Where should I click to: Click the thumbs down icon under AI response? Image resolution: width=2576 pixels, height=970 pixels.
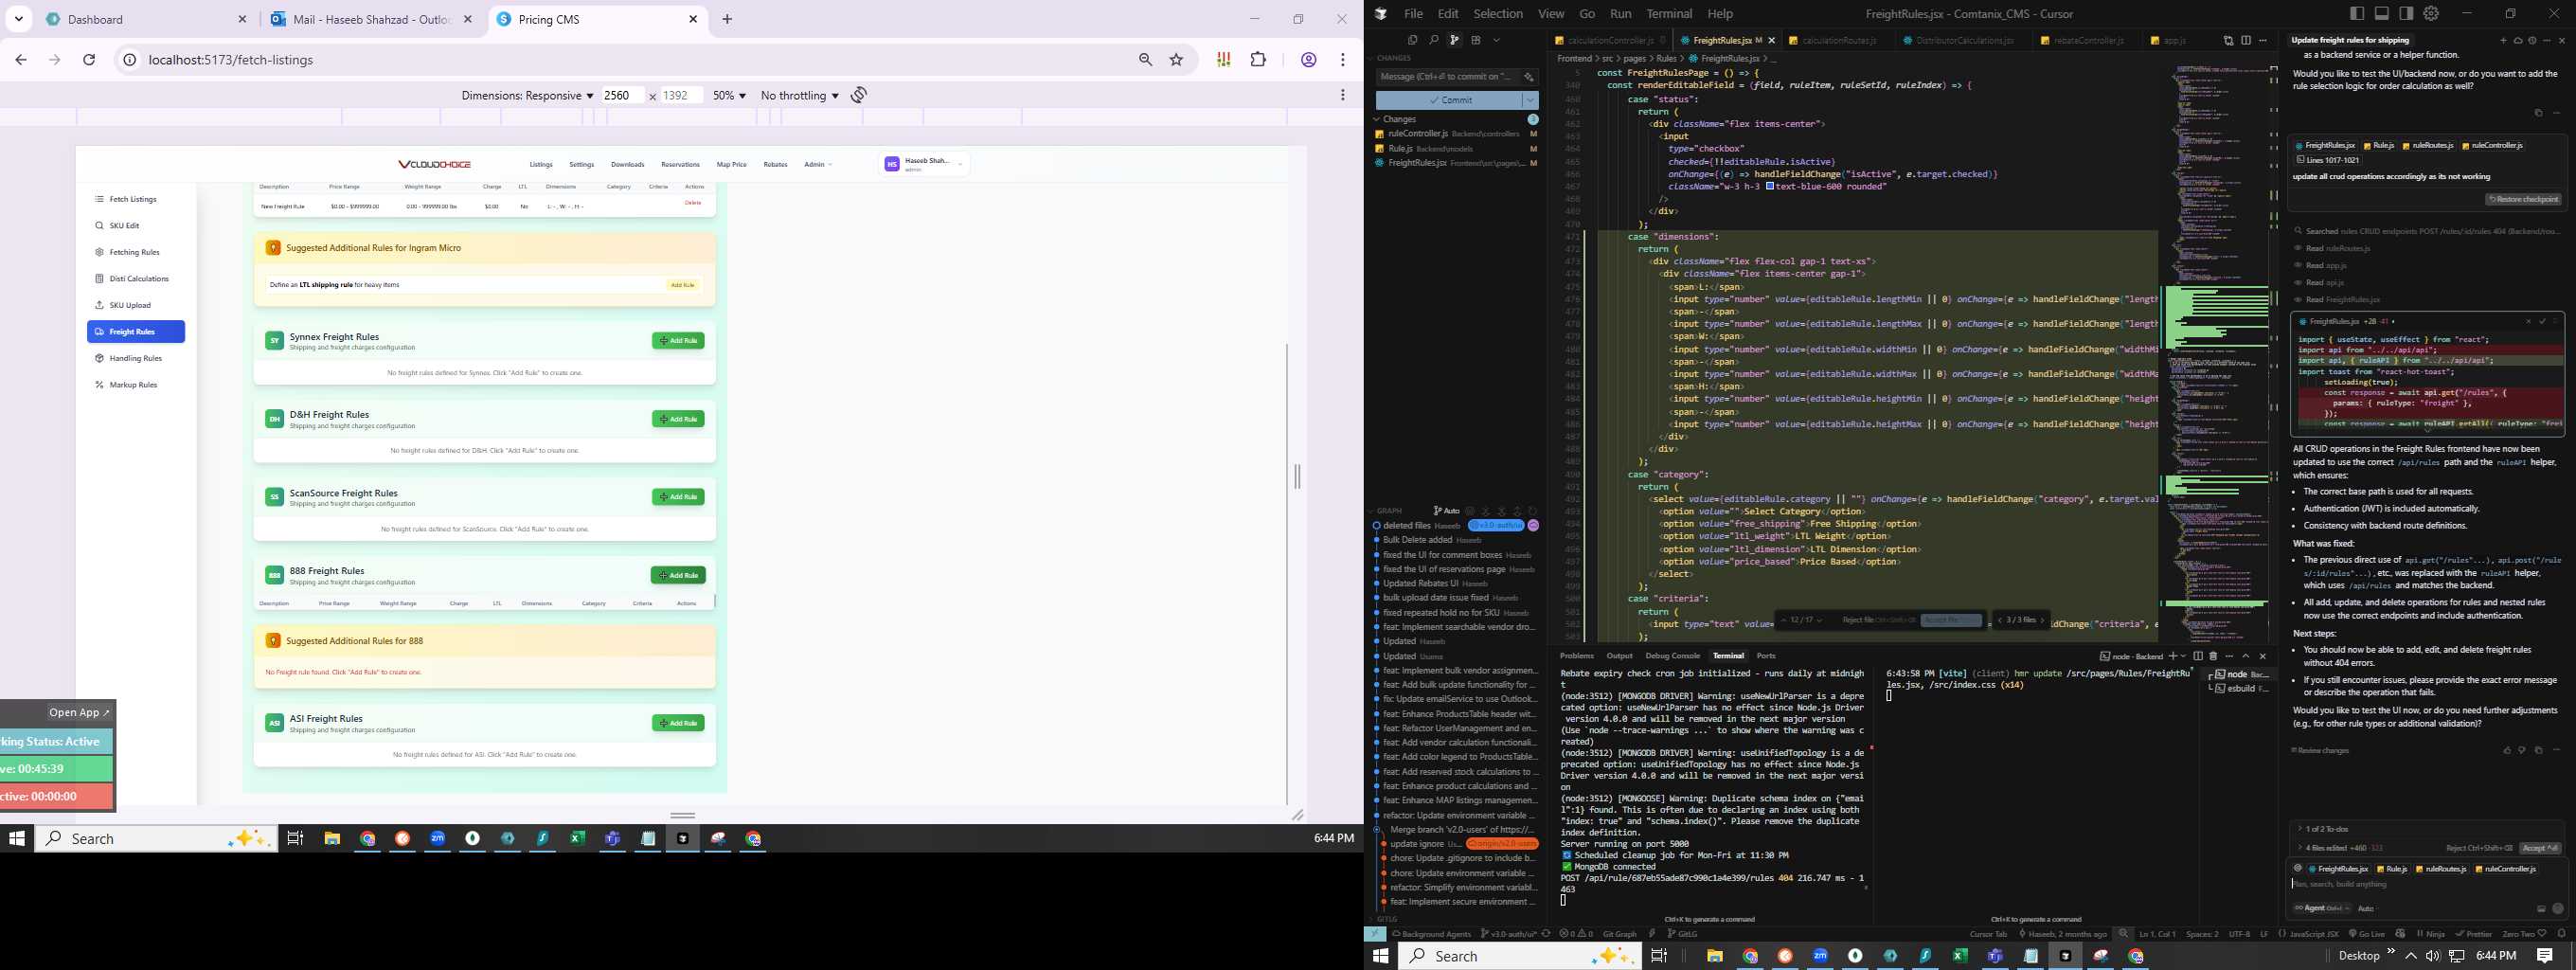click(2522, 750)
